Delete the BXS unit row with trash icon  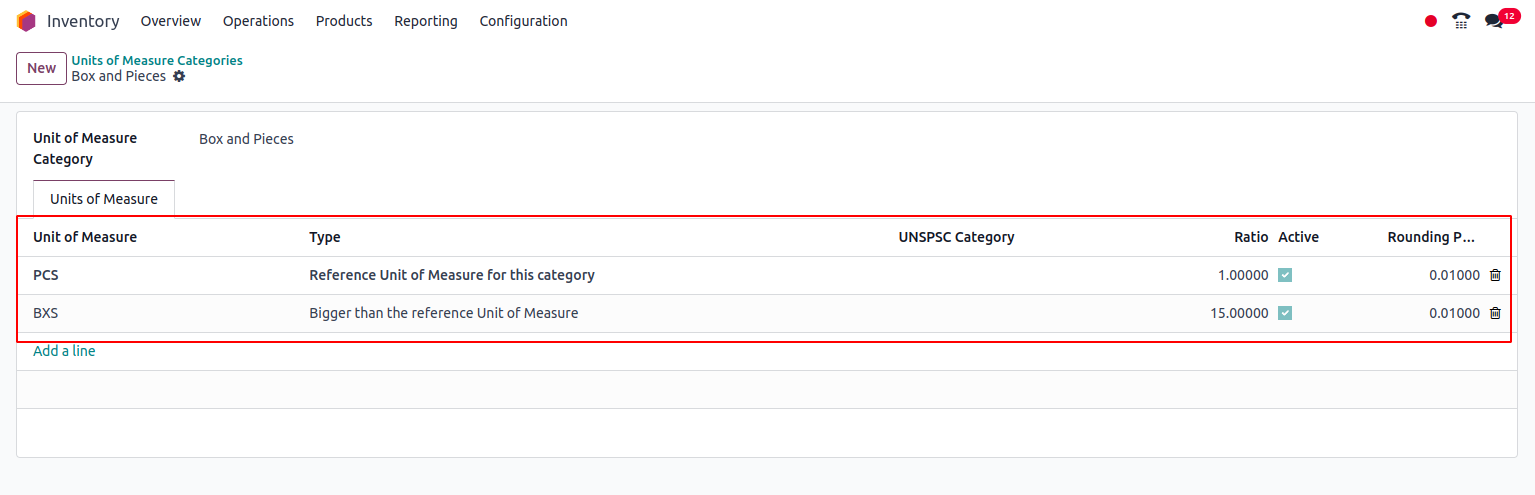1495,313
